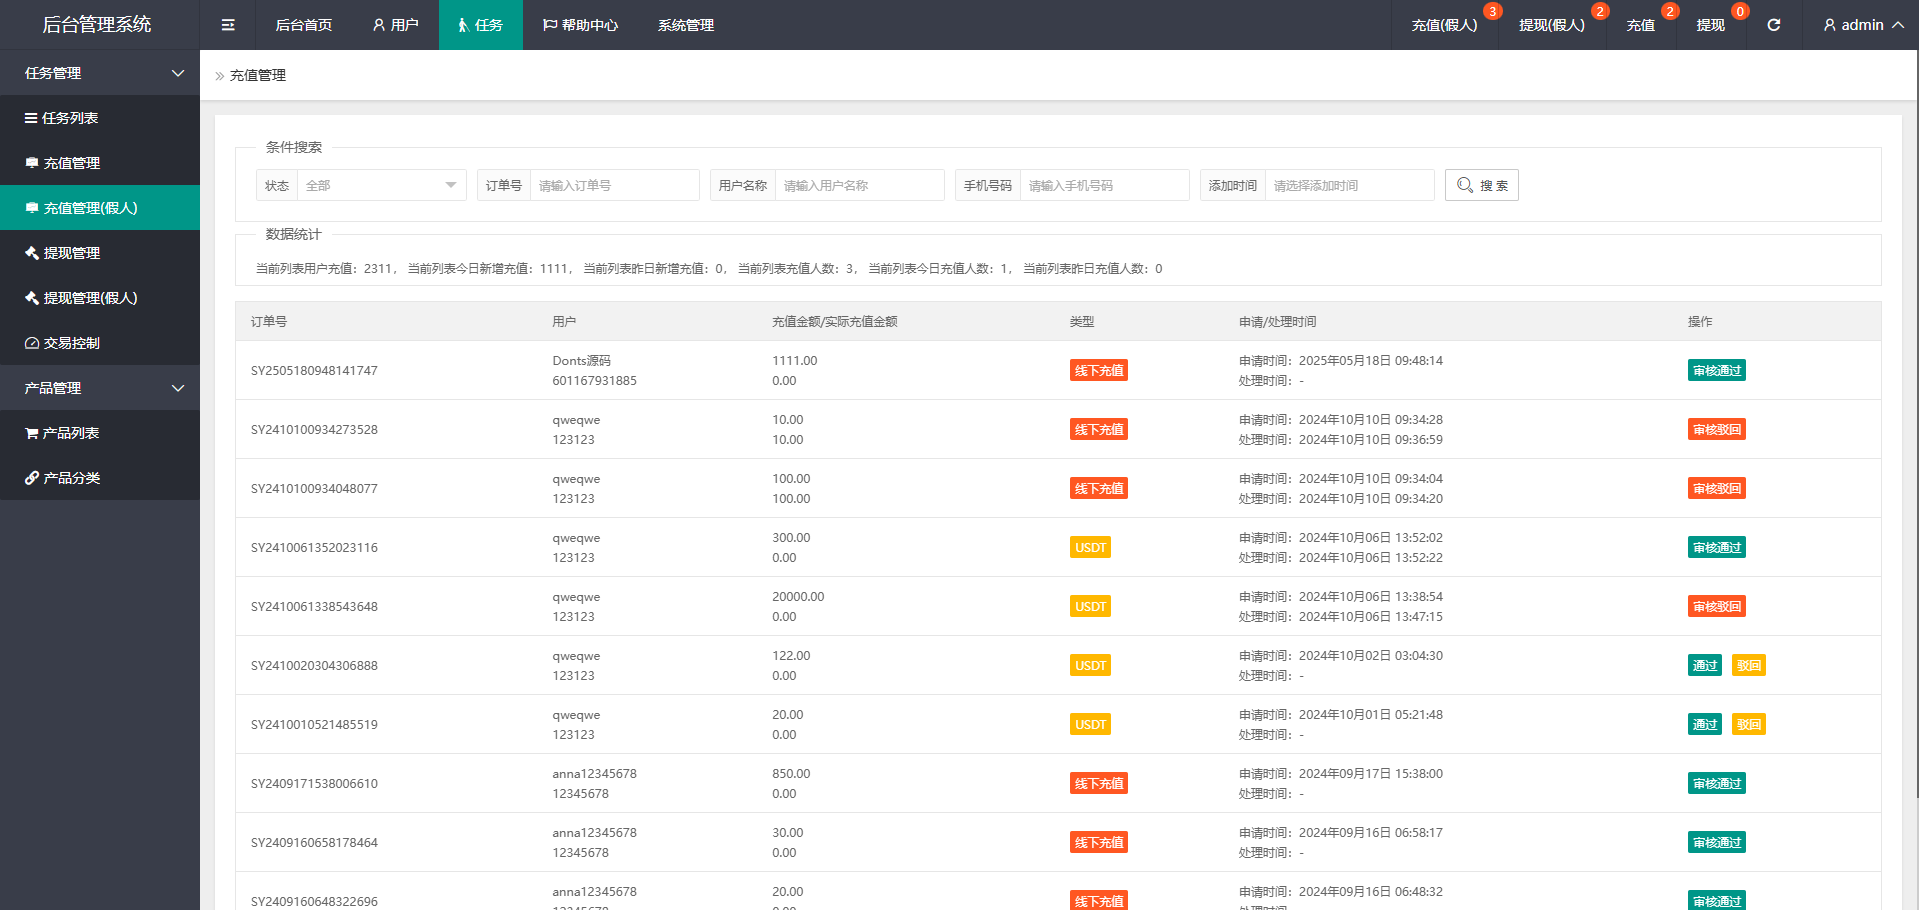Viewport: 1919px width, 910px height.
Task: Click the 订单号 input field
Action: (614, 185)
